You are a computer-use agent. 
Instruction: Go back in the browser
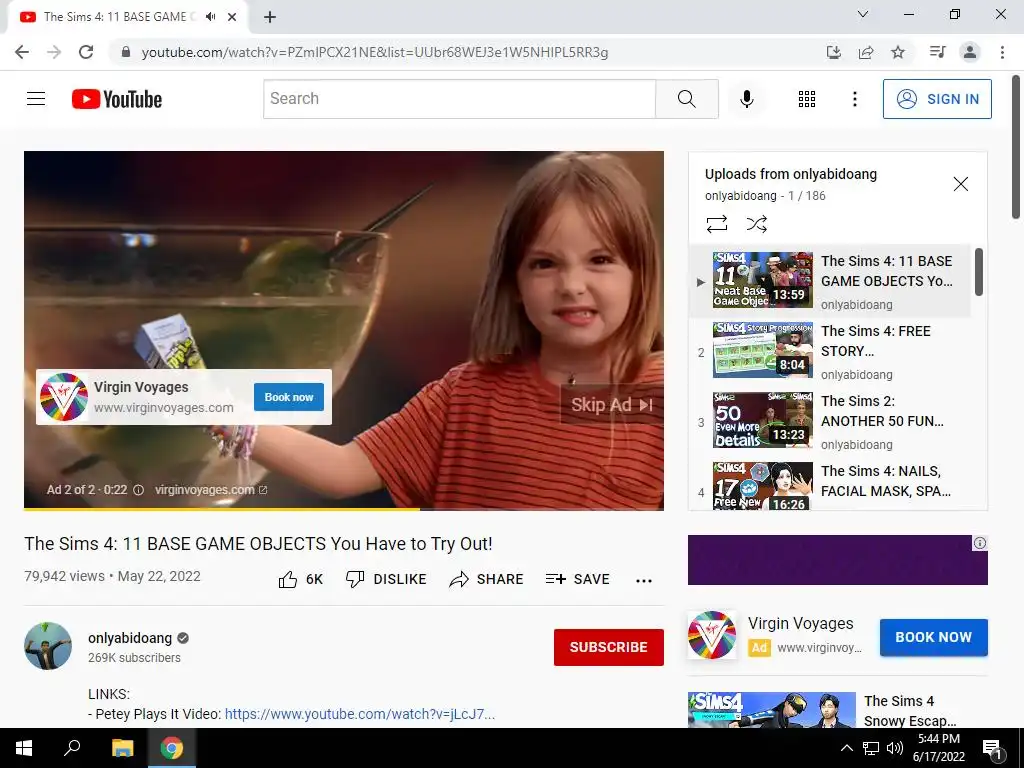pos(22,52)
